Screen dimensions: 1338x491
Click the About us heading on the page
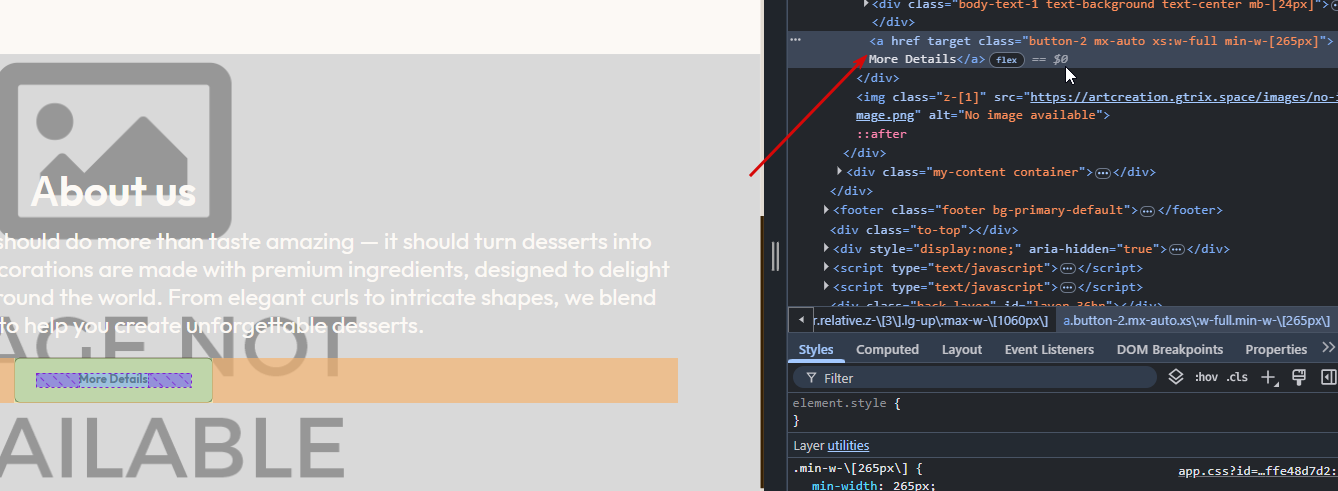click(x=113, y=190)
